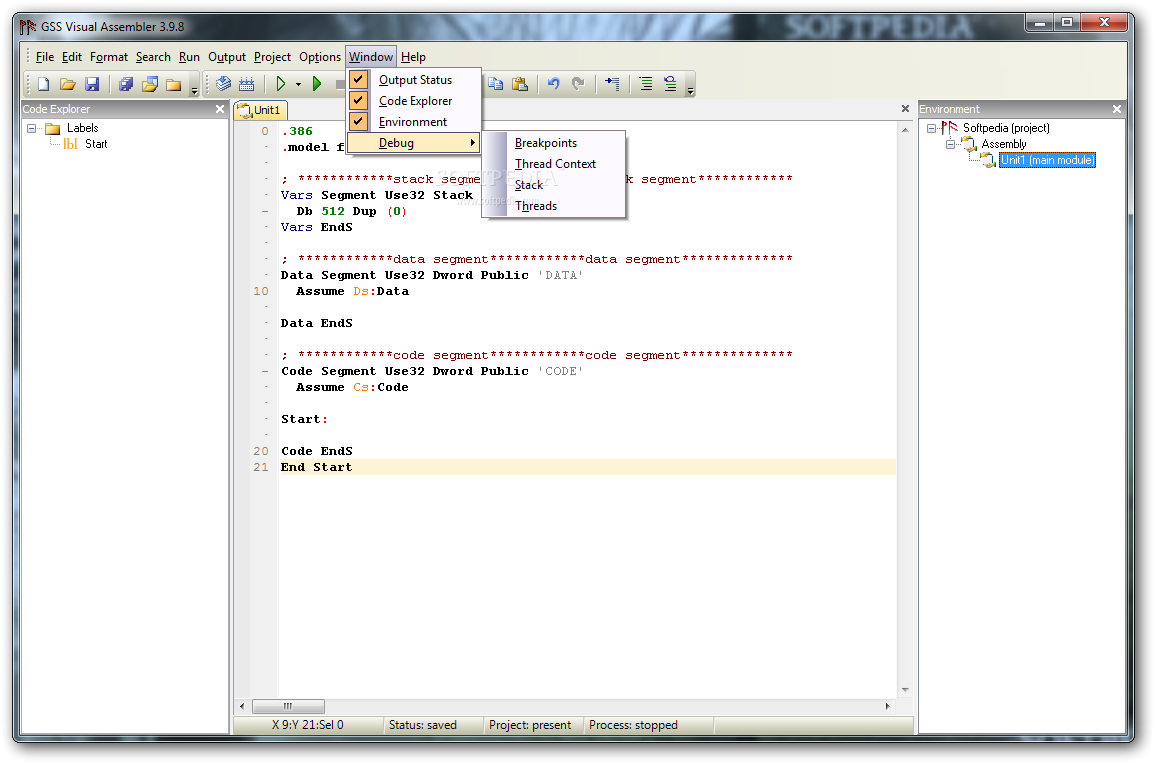Open the Project menu
The width and height of the screenshot is (1155, 763).
click(x=273, y=57)
